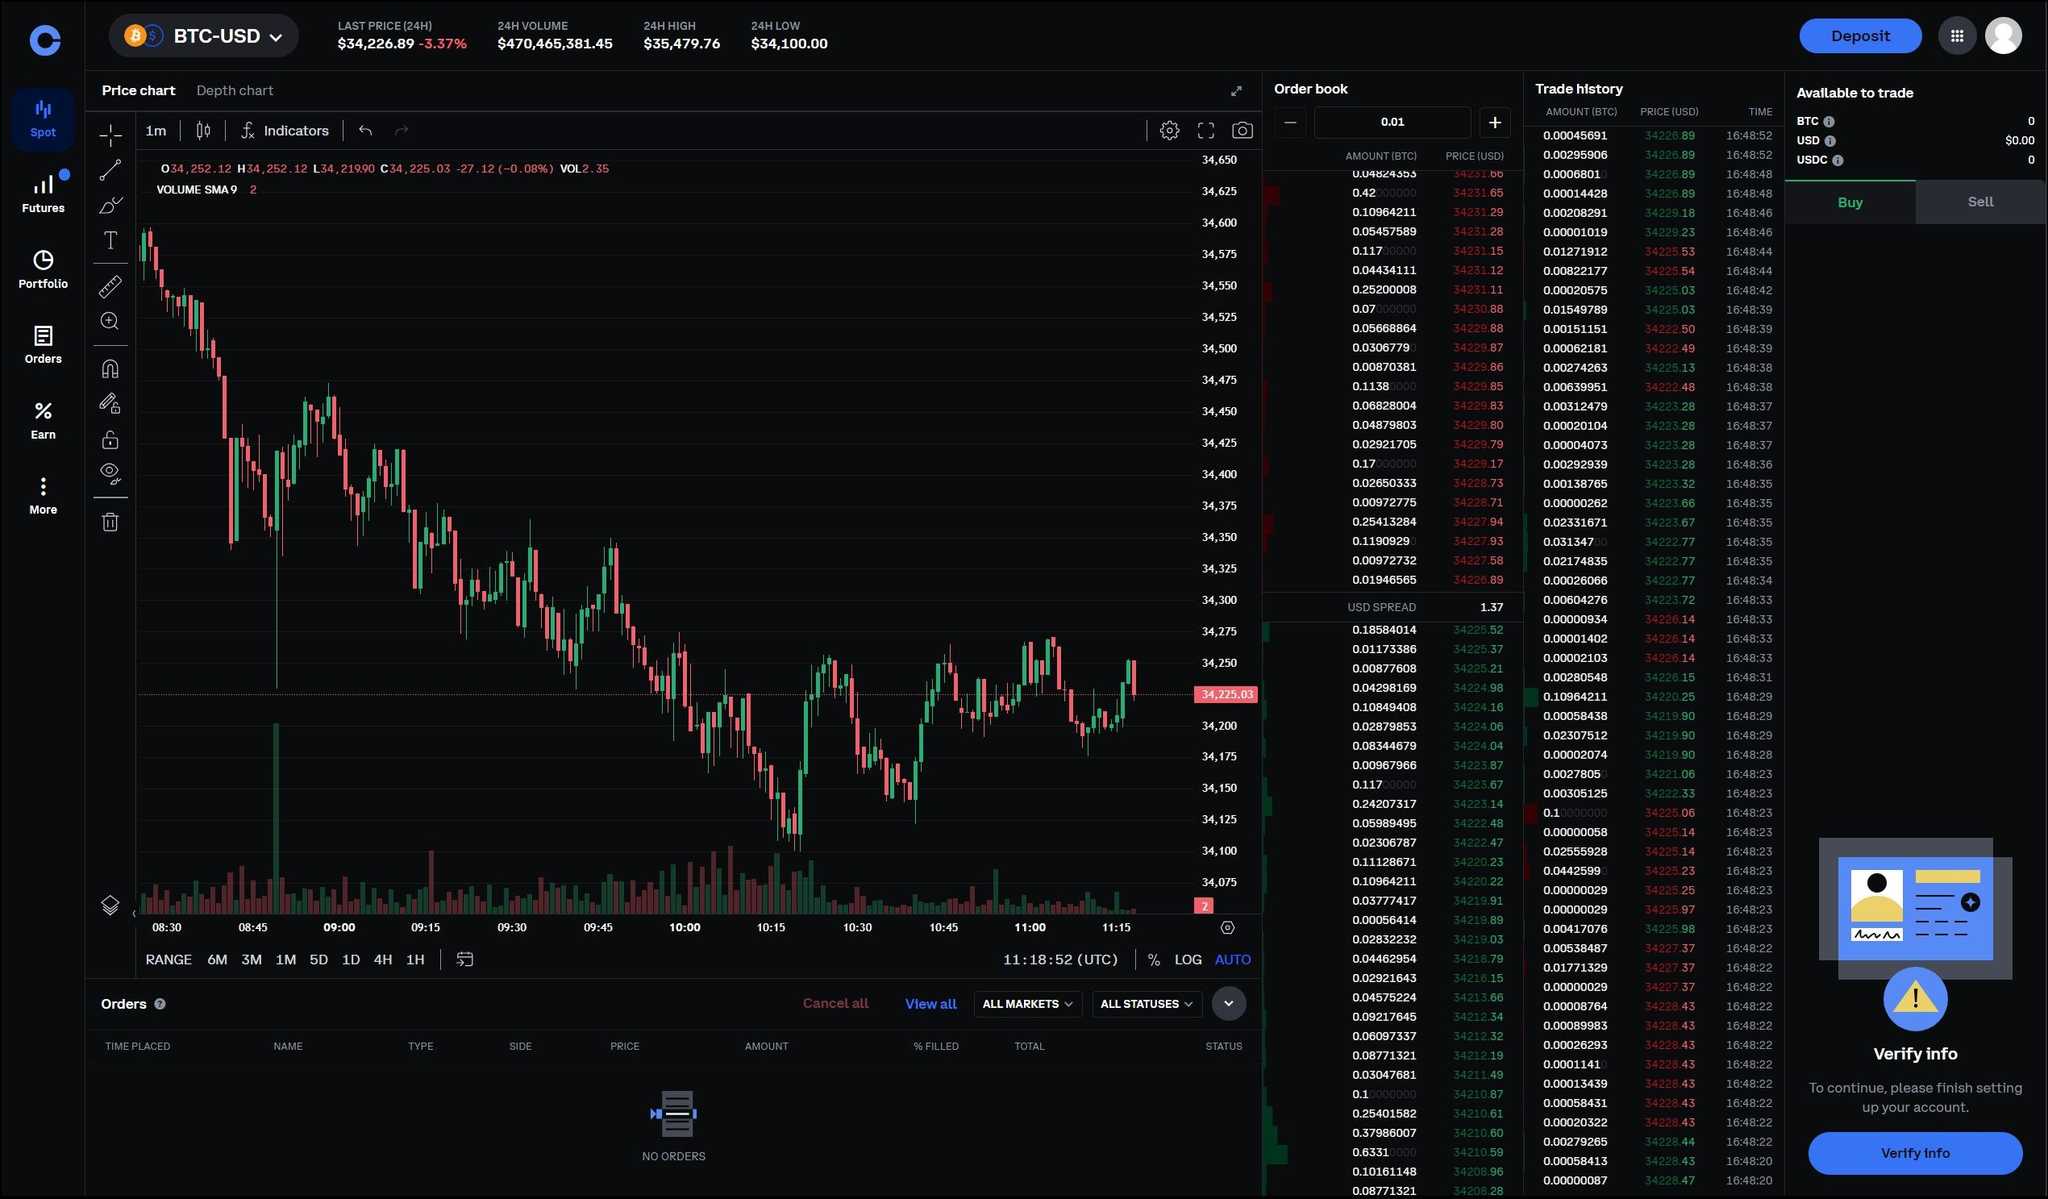Select the 1H timeframe interval

click(414, 959)
